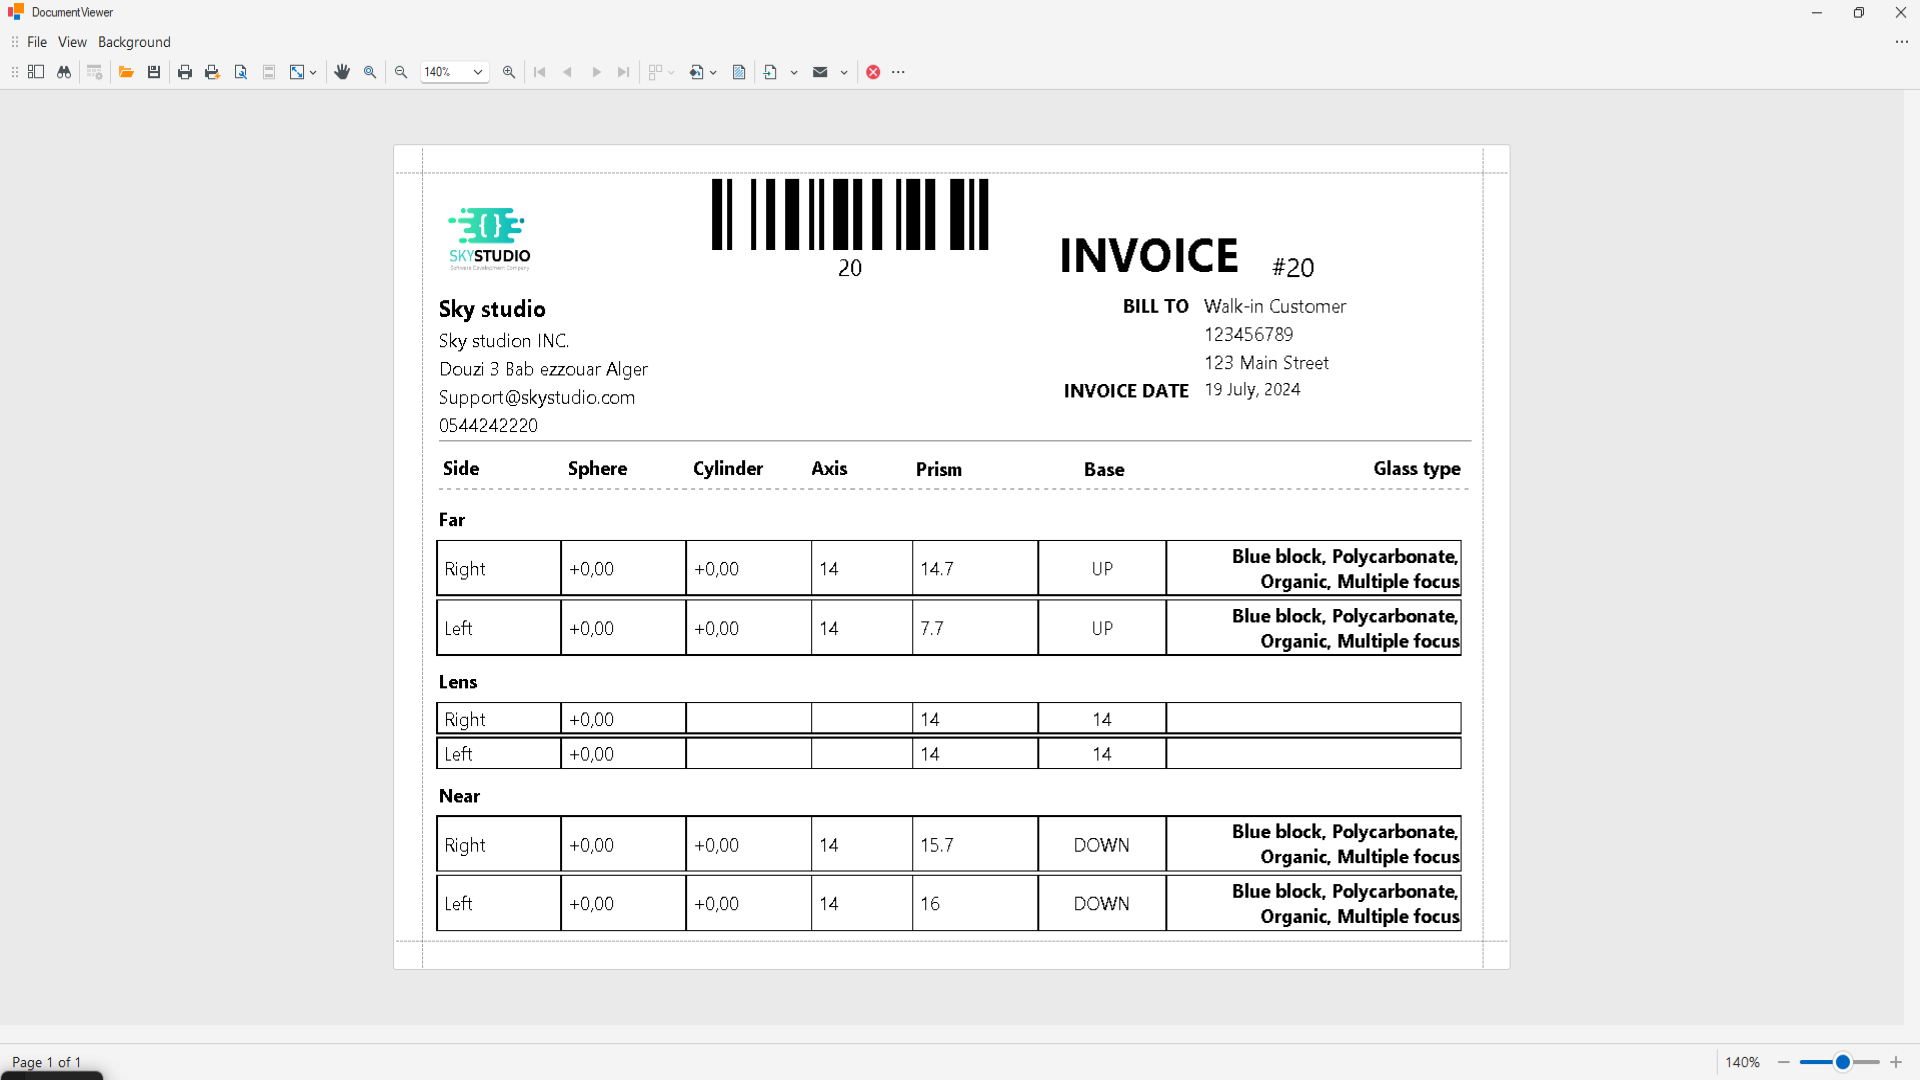Click the Save floppy disk icon
The width and height of the screenshot is (1920, 1080).
tap(154, 72)
